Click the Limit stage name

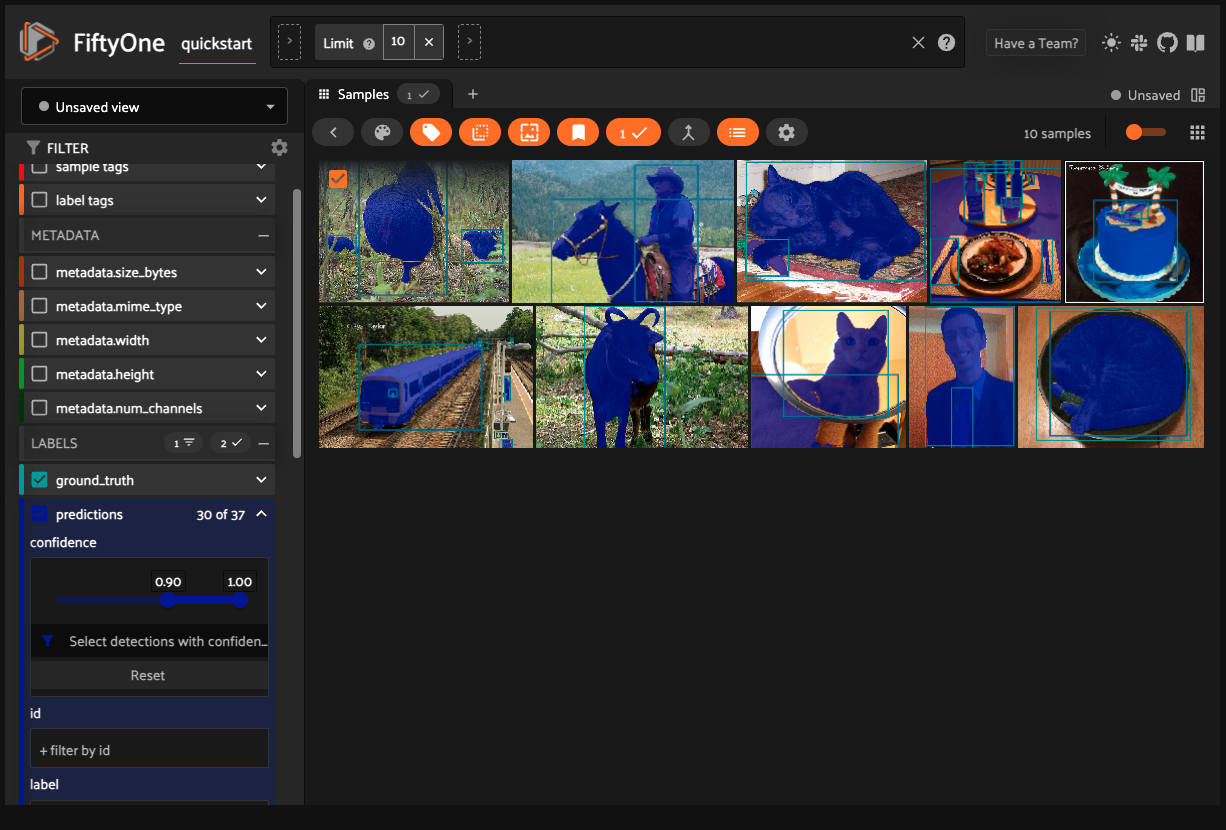[339, 43]
